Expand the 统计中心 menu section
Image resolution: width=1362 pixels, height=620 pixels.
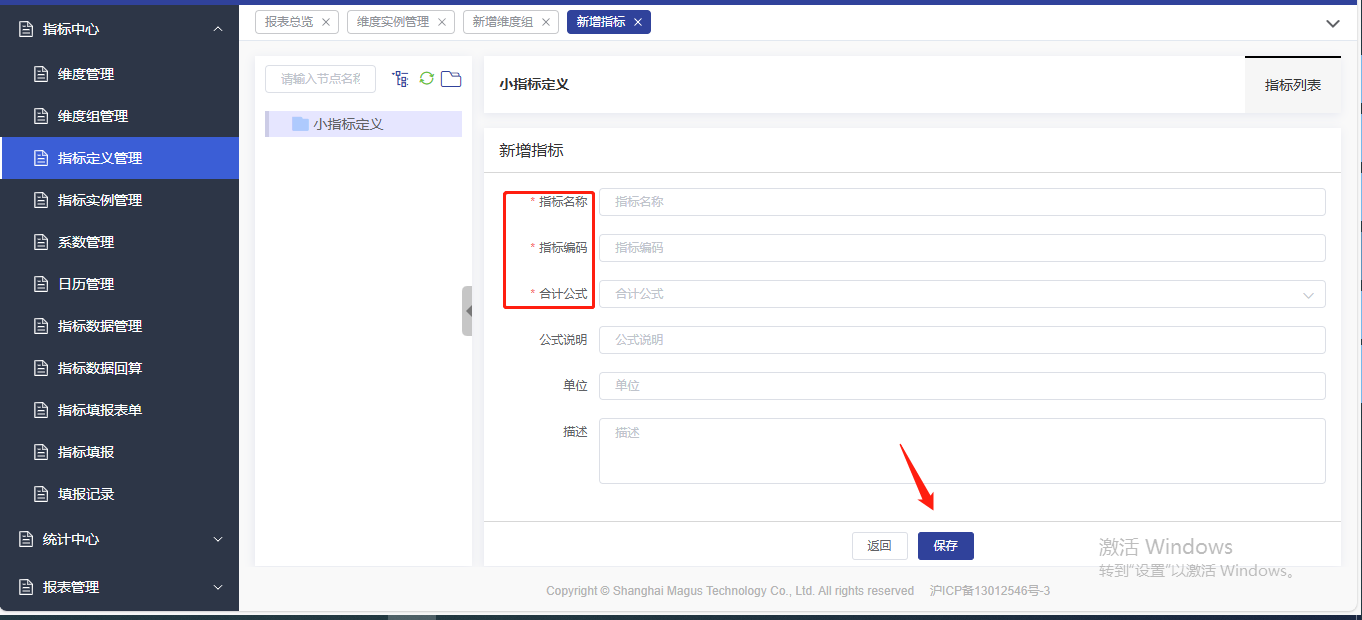click(119, 539)
